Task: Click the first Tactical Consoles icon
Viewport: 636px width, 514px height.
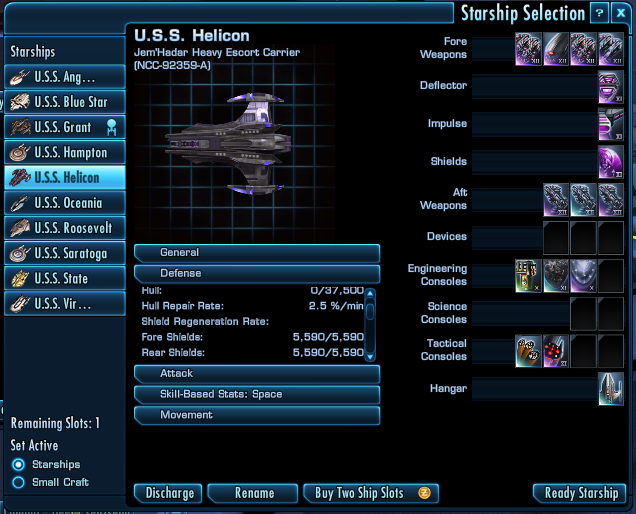Action: click(x=528, y=351)
